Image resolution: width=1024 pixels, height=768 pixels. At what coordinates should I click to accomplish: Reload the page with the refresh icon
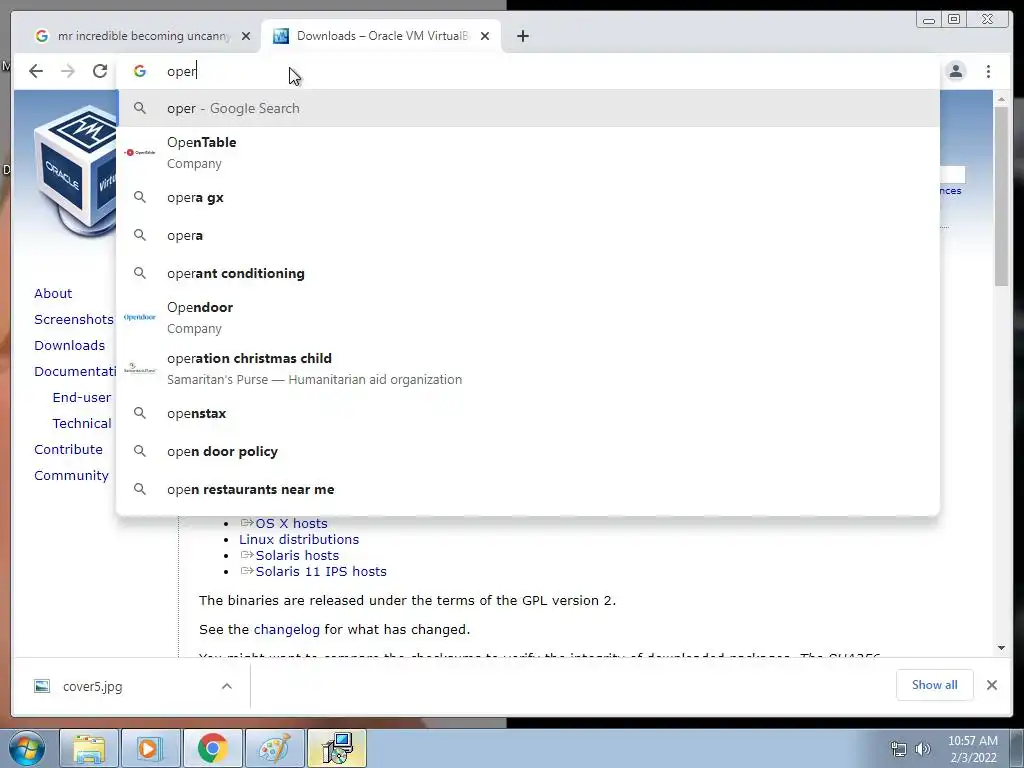[x=100, y=71]
